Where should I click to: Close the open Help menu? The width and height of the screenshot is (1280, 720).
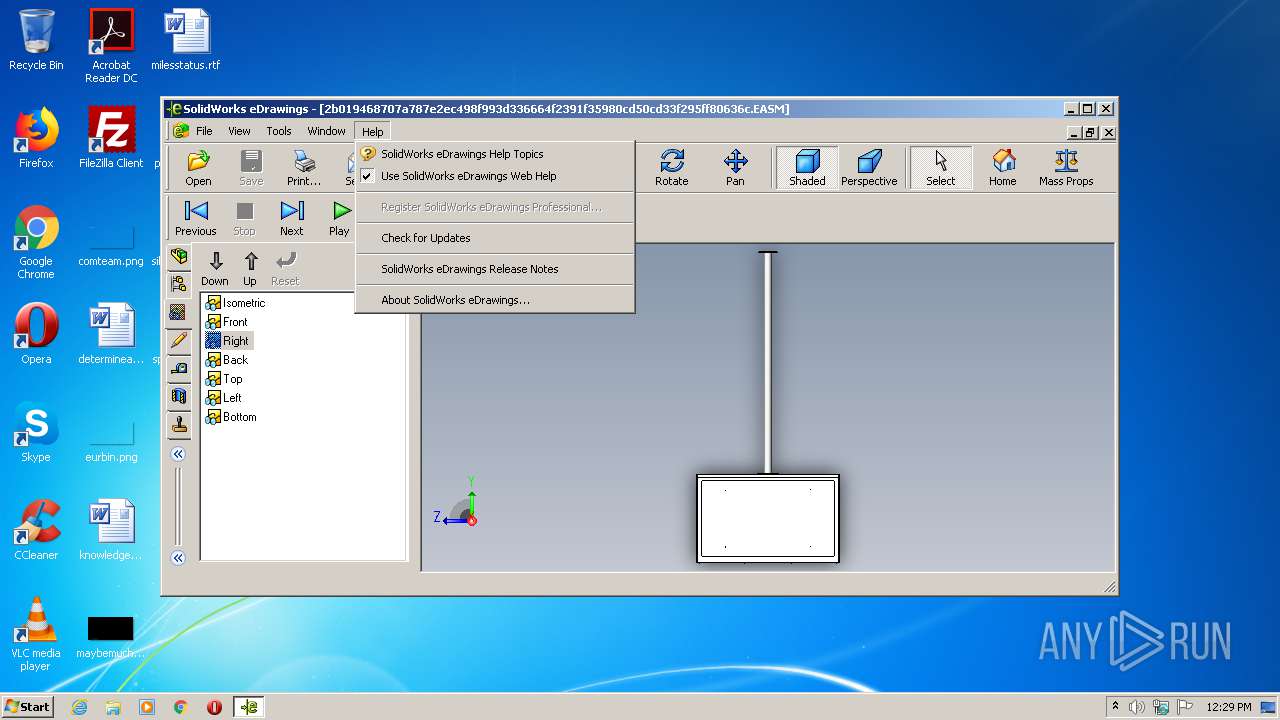tap(372, 131)
